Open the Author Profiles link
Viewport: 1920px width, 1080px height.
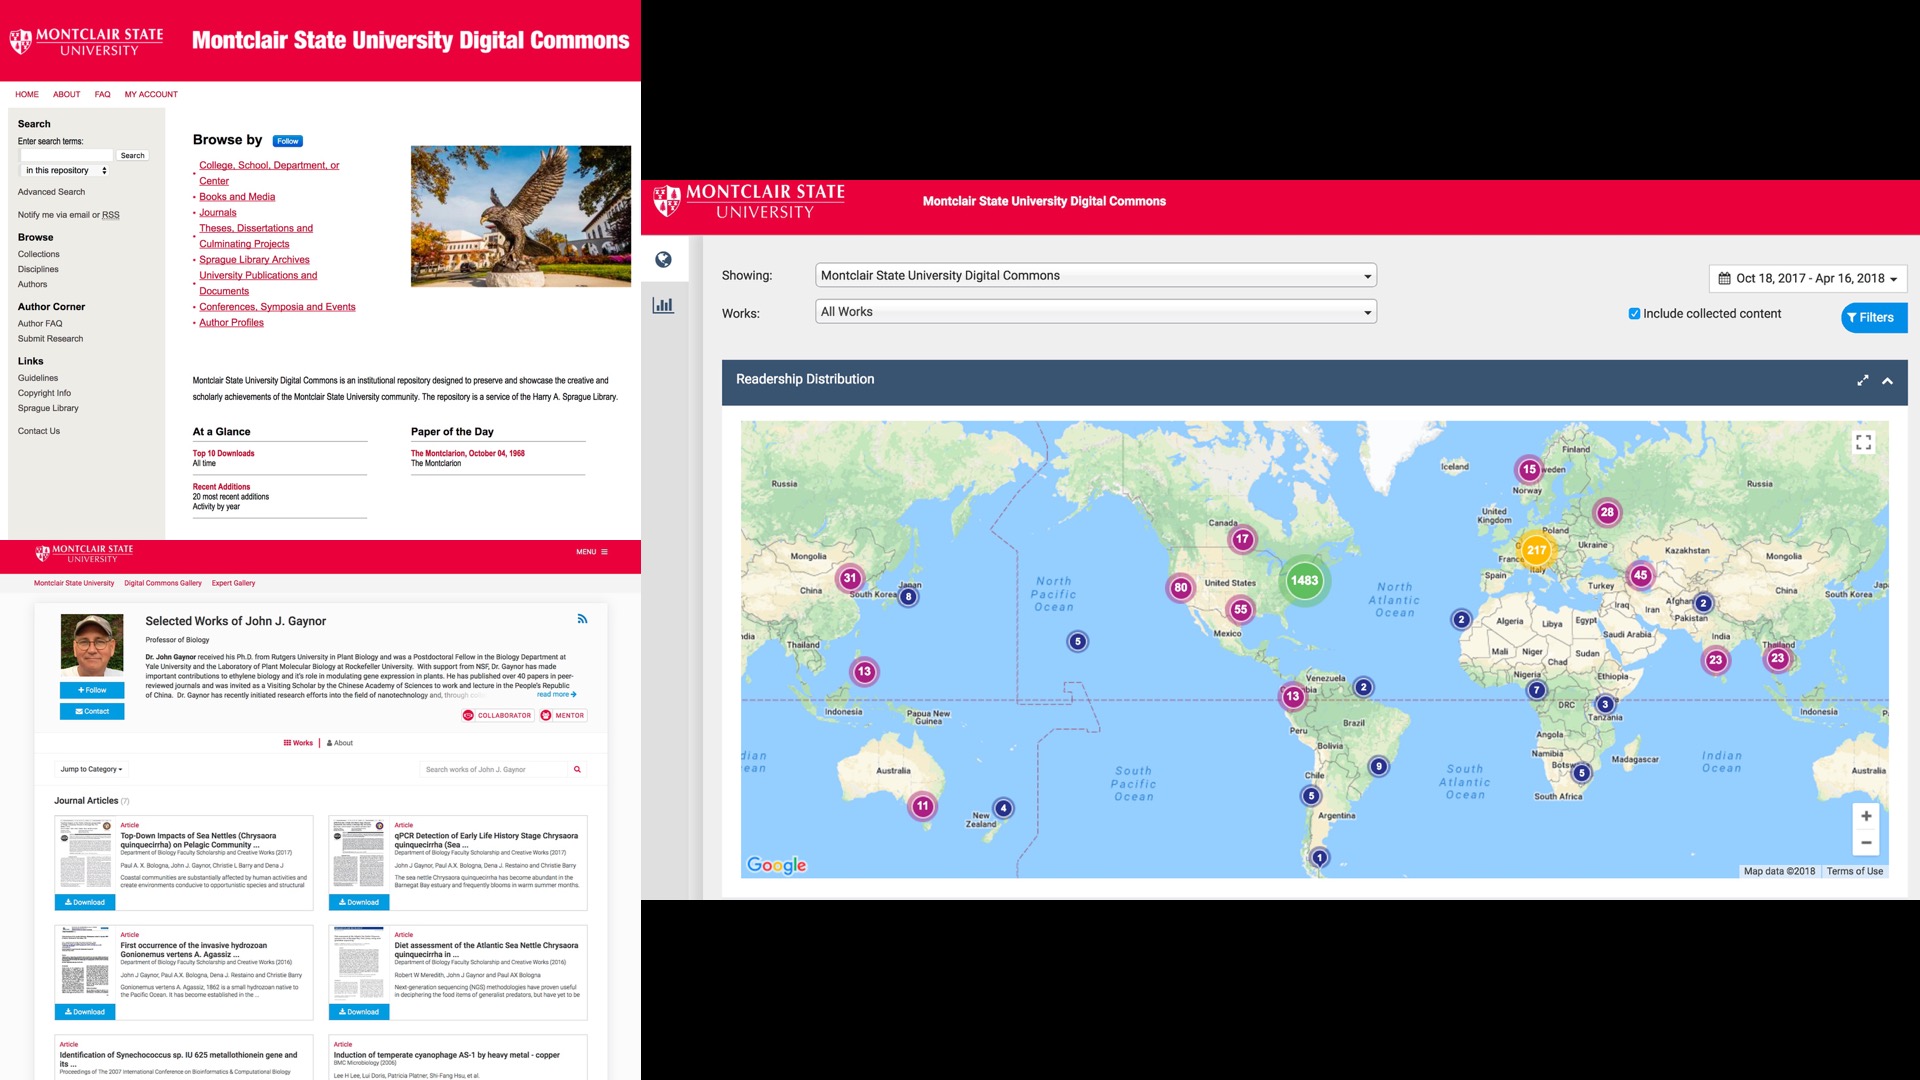231,322
